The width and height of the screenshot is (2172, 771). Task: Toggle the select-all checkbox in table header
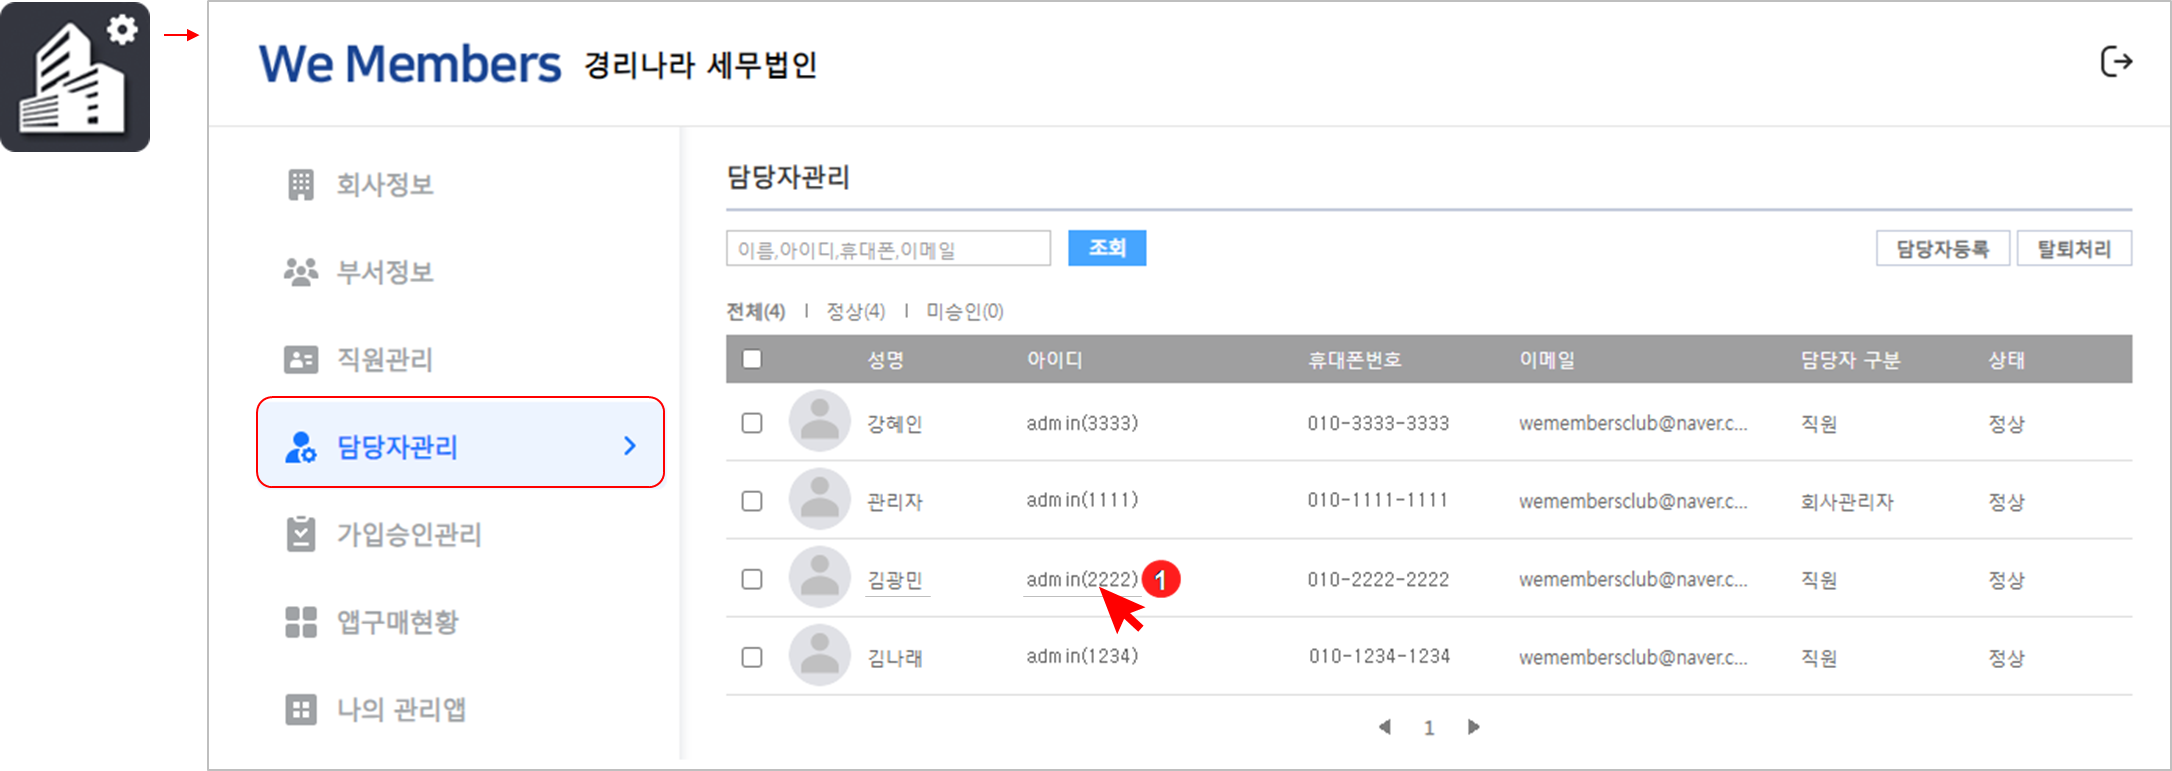coord(752,359)
